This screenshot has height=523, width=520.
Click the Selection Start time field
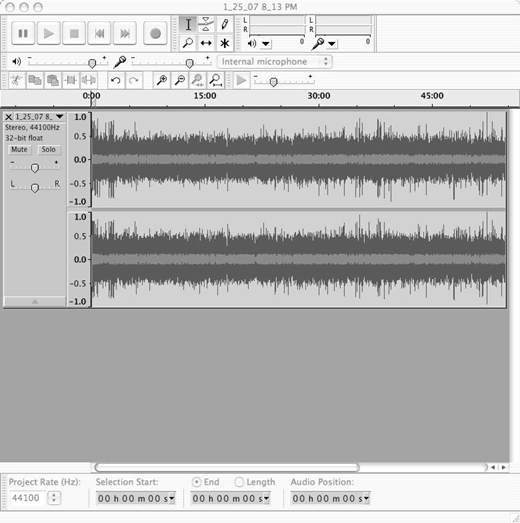[x=135, y=498]
